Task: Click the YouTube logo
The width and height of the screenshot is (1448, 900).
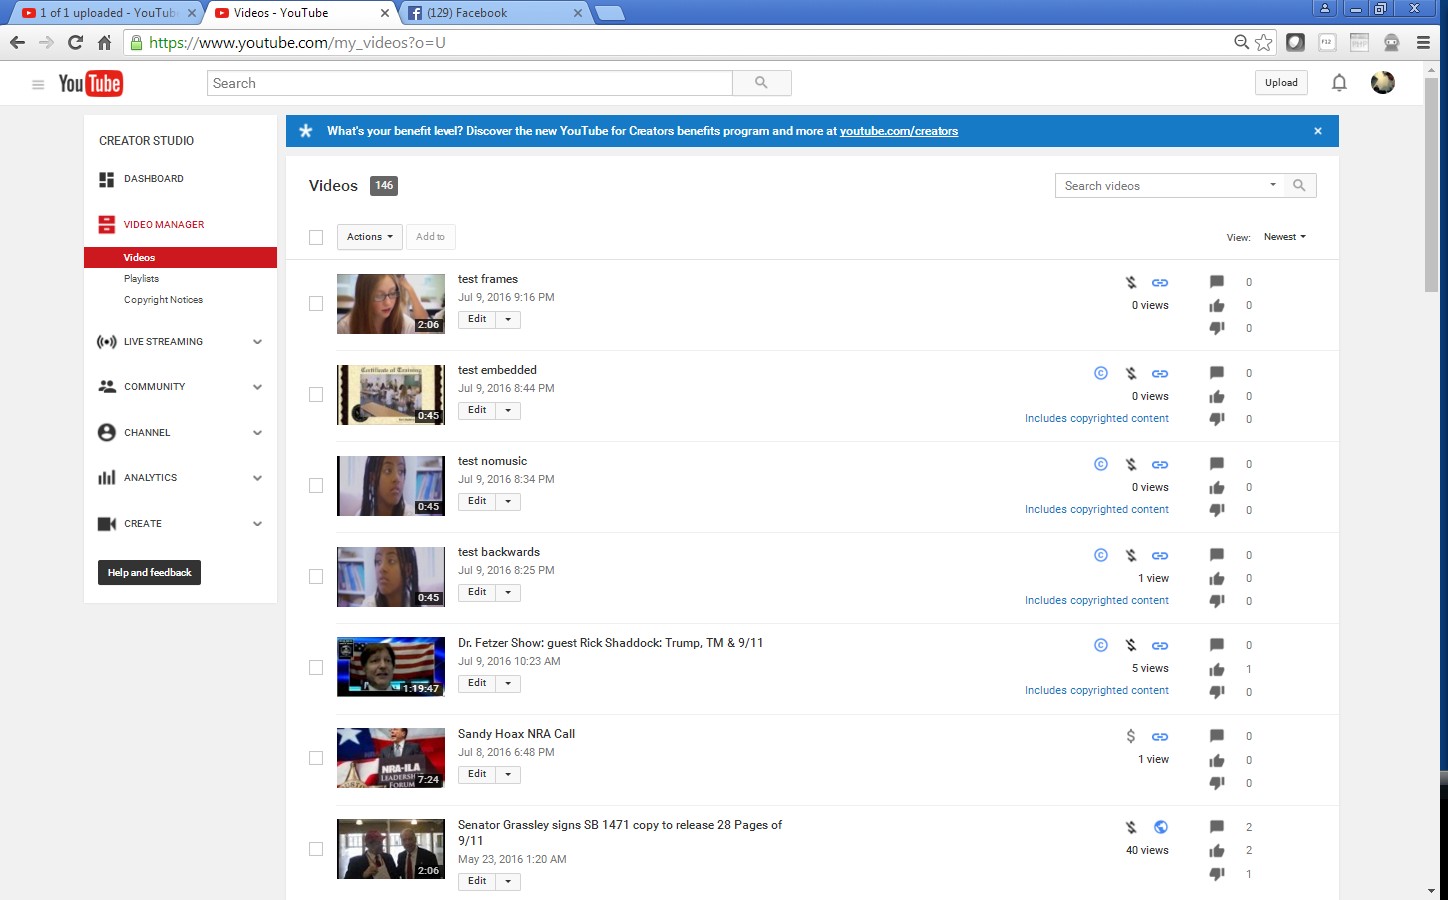Action: pyautogui.click(x=90, y=84)
